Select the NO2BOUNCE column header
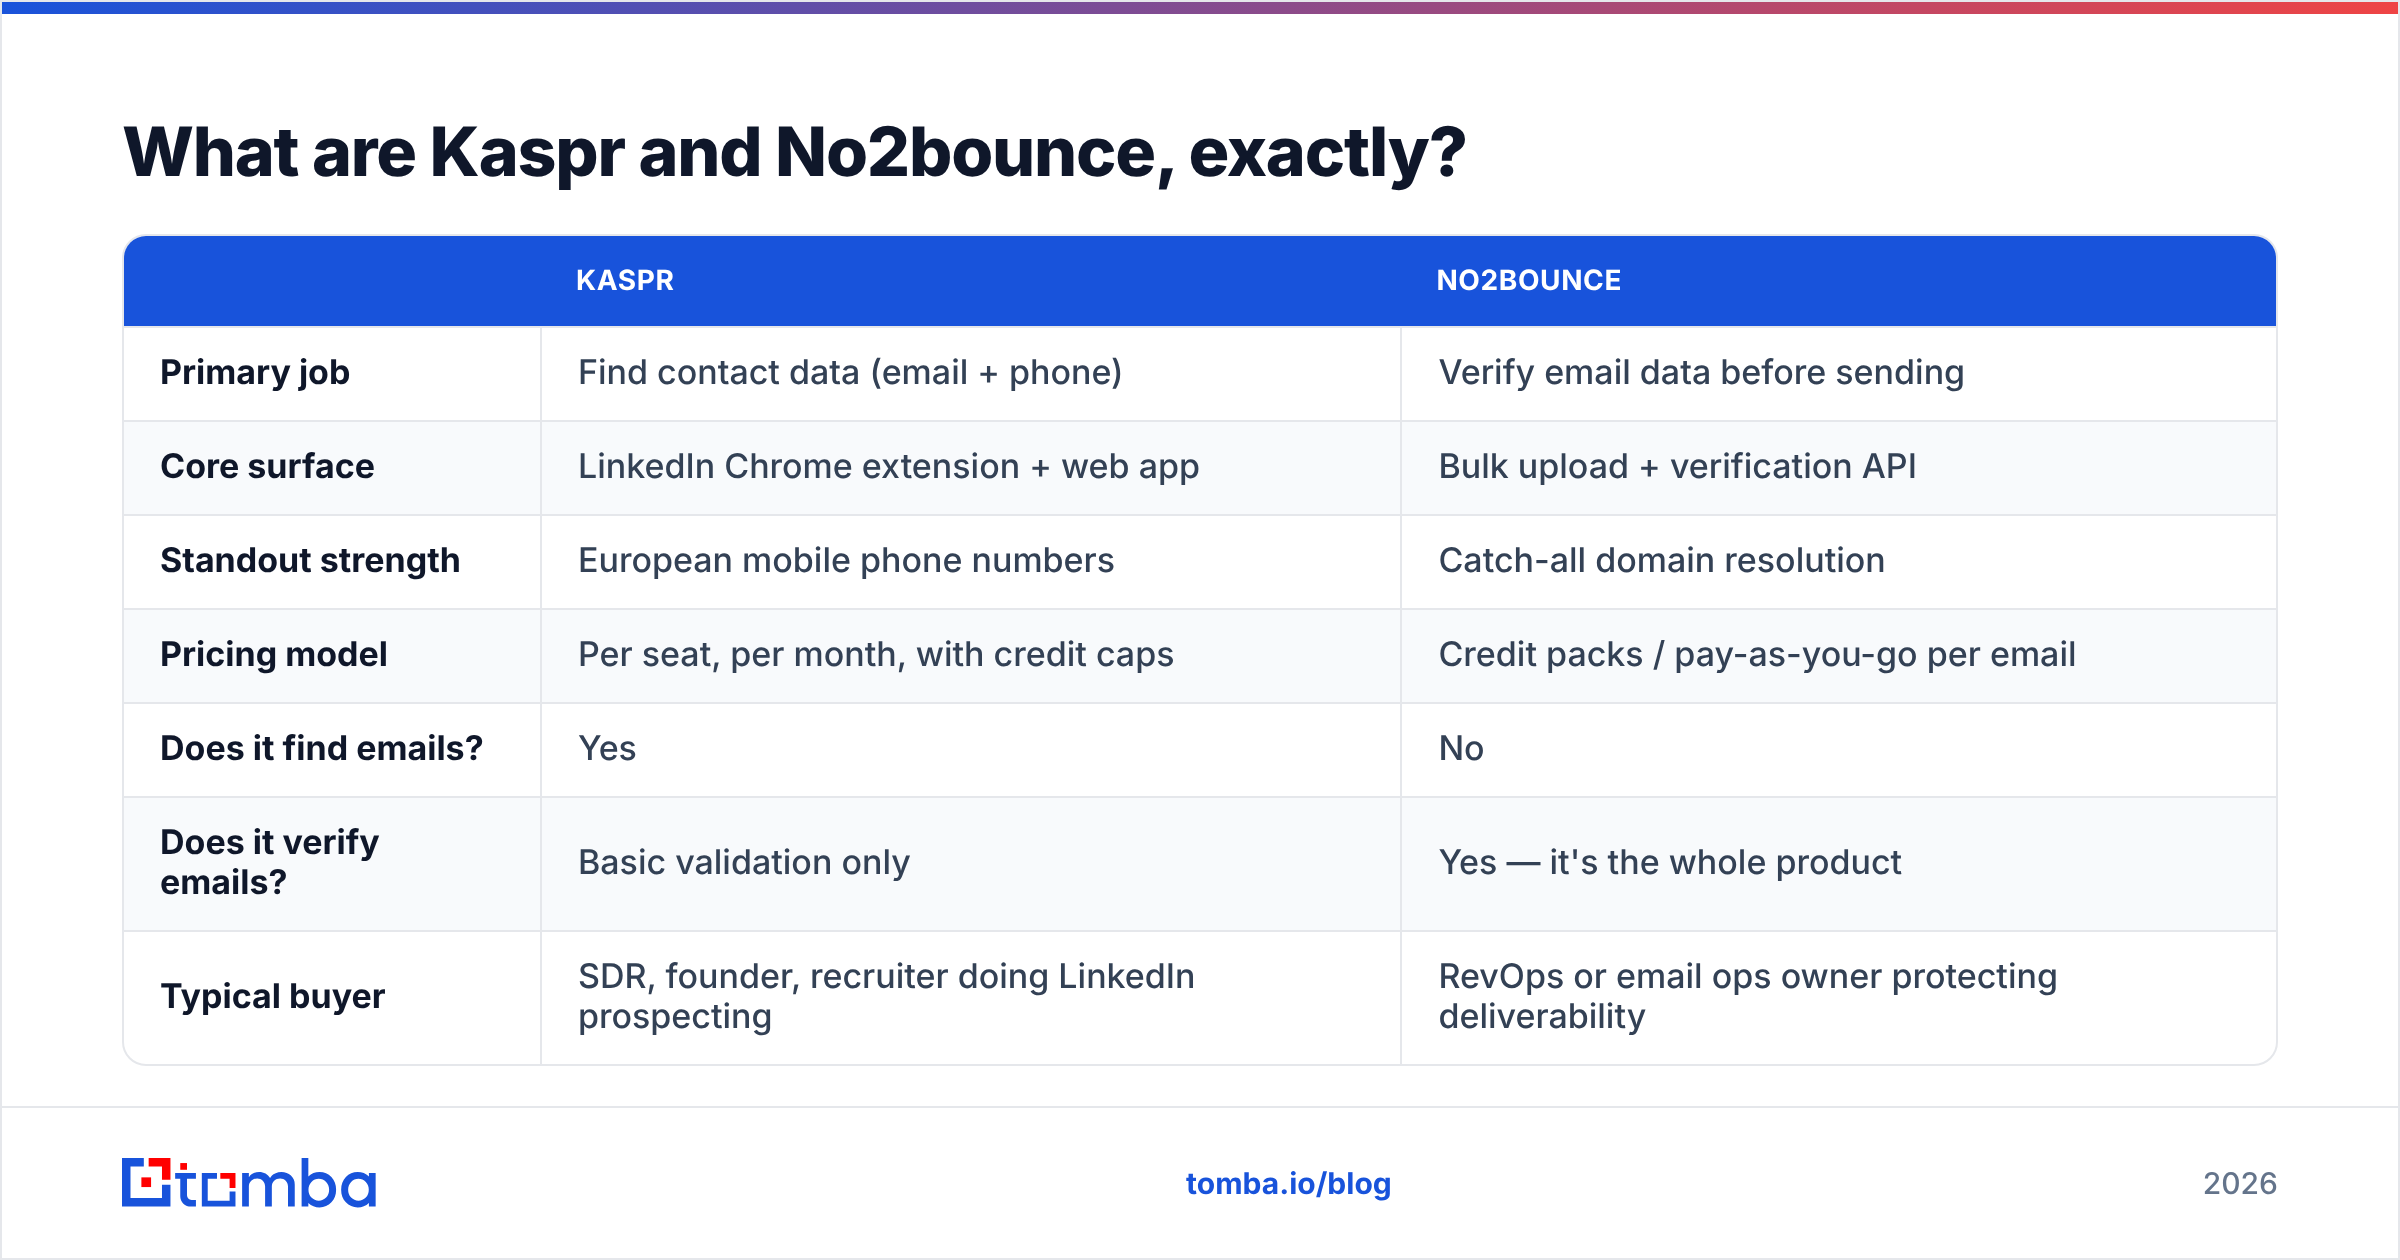Image resolution: width=2400 pixels, height=1260 pixels. pos(1529,280)
